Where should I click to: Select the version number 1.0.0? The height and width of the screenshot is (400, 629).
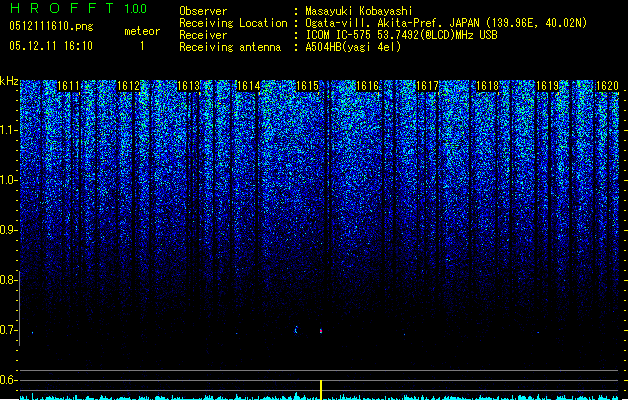click(x=136, y=9)
